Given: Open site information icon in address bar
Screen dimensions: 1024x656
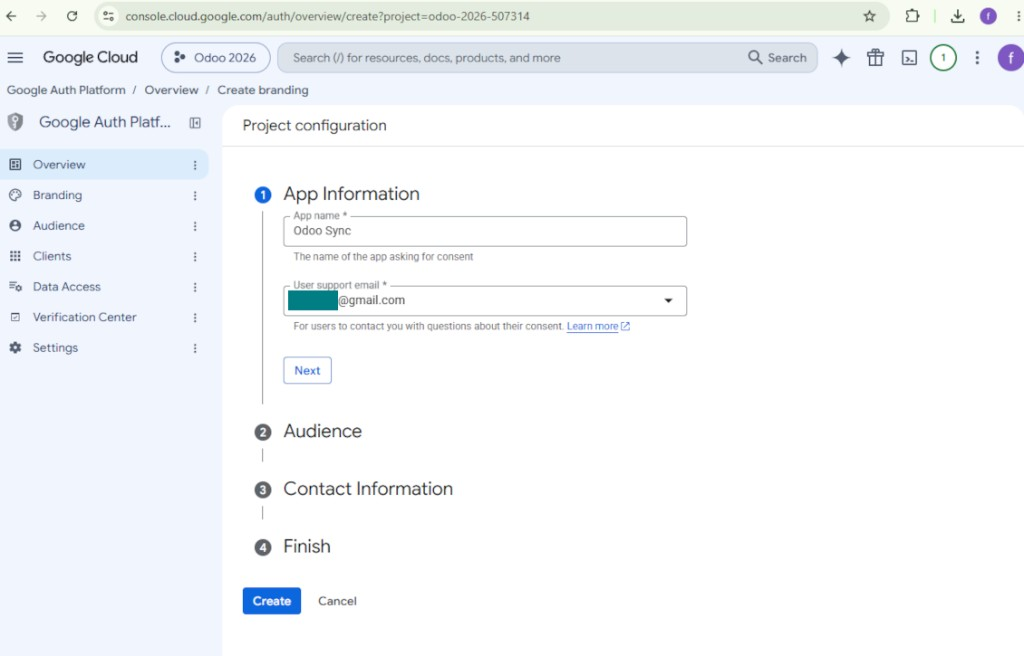Looking at the screenshot, I should (x=108, y=16).
